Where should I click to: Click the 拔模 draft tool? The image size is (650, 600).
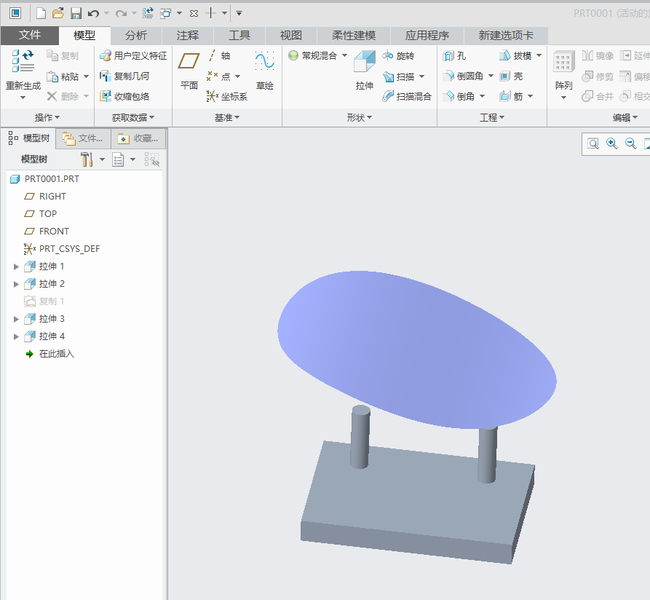tap(516, 56)
